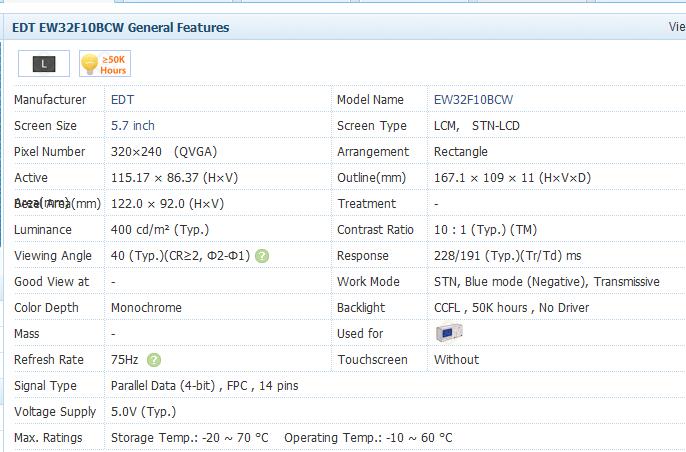The height and width of the screenshot is (452, 686).
Task: Click the Model Name row label
Action: (370, 100)
